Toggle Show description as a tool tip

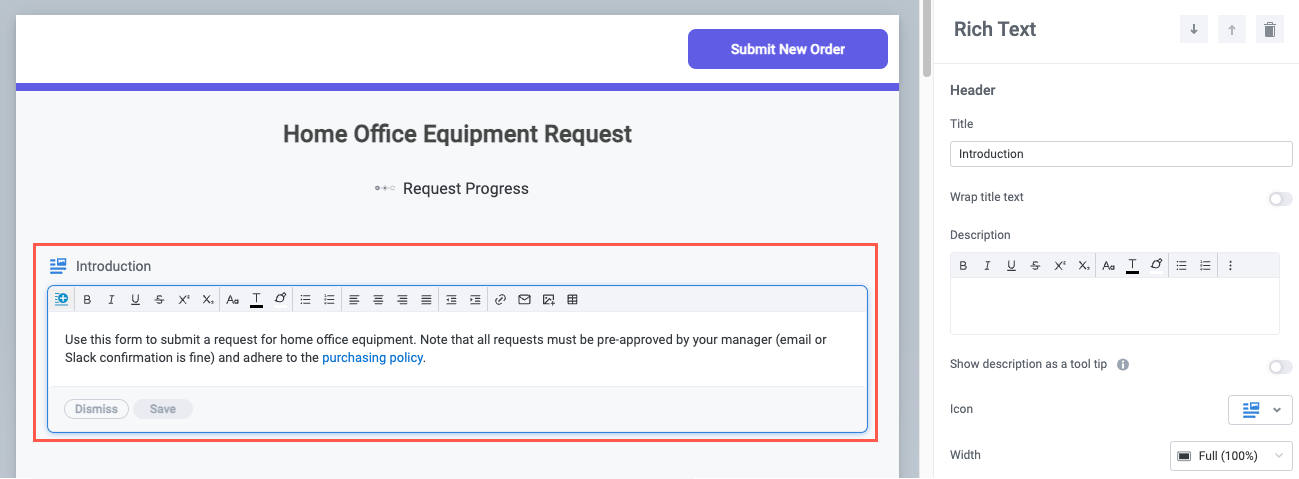coord(1280,367)
